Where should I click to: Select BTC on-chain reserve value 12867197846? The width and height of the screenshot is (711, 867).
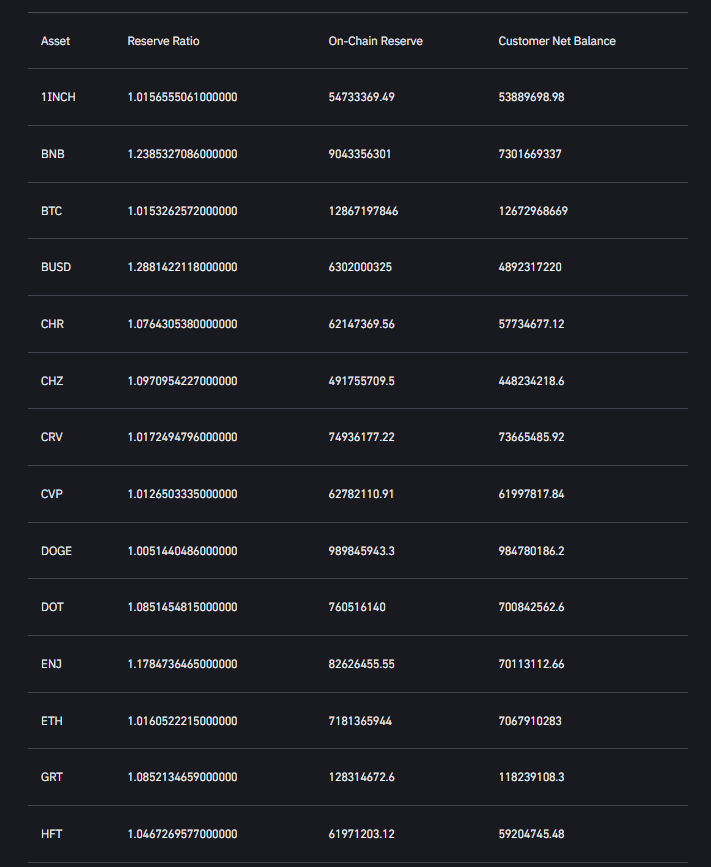[x=363, y=211]
